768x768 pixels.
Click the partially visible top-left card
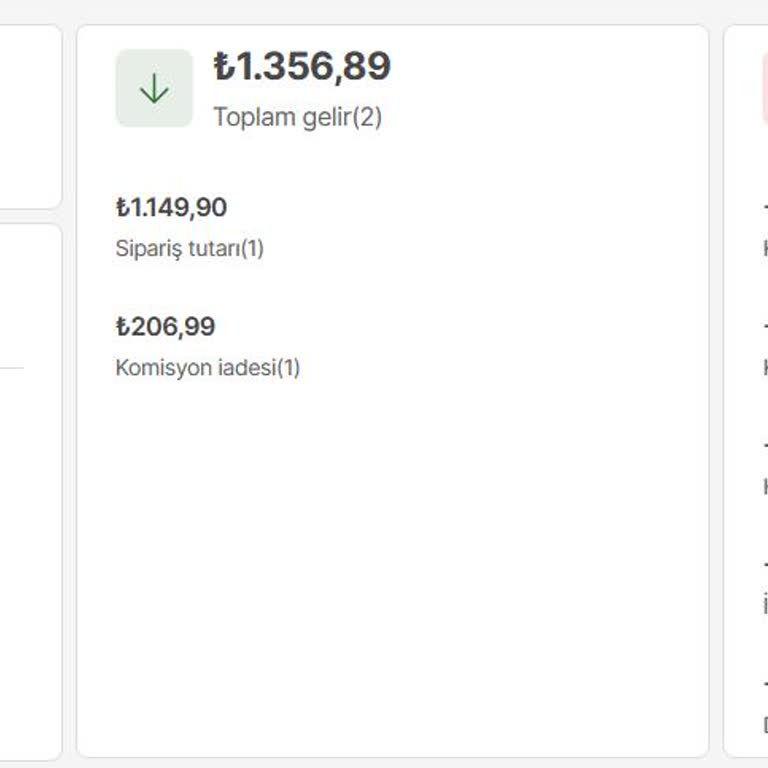click(30, 115)
